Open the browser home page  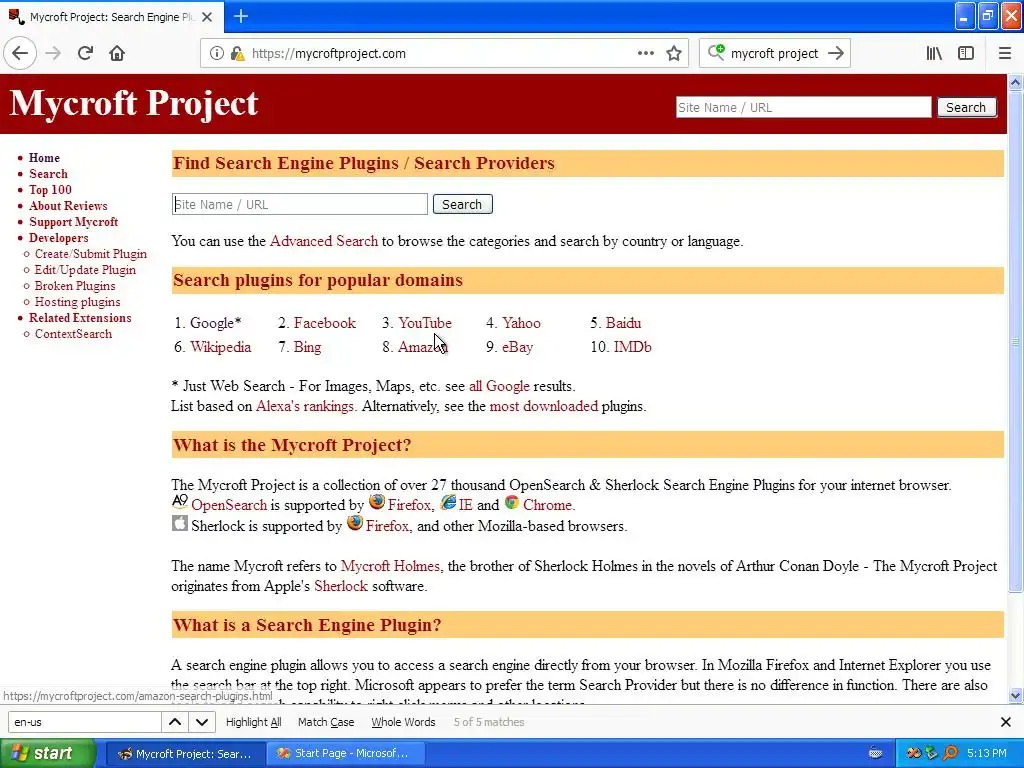[x=117, y=54]
